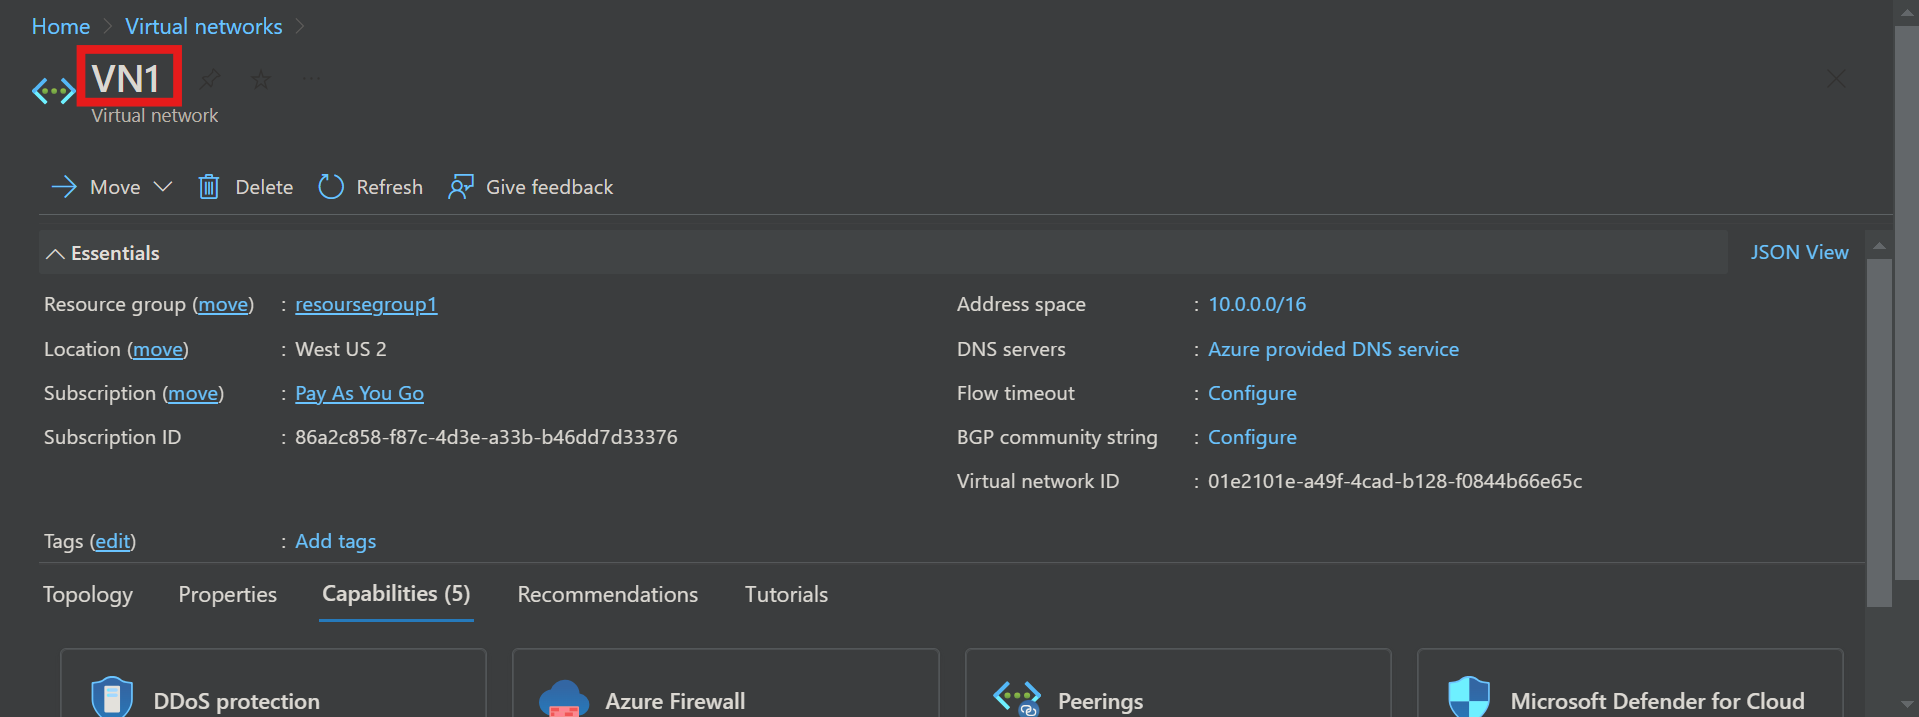
Task: Click the Refresh circular arrow icon
Action: click(x=331, y=187)
